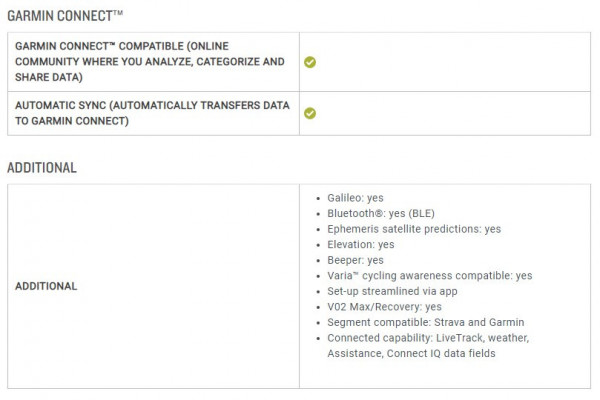Click the ADDITIONAL section heading
The width and height of the screenshot is (600, 400).
tap(42, 168)
